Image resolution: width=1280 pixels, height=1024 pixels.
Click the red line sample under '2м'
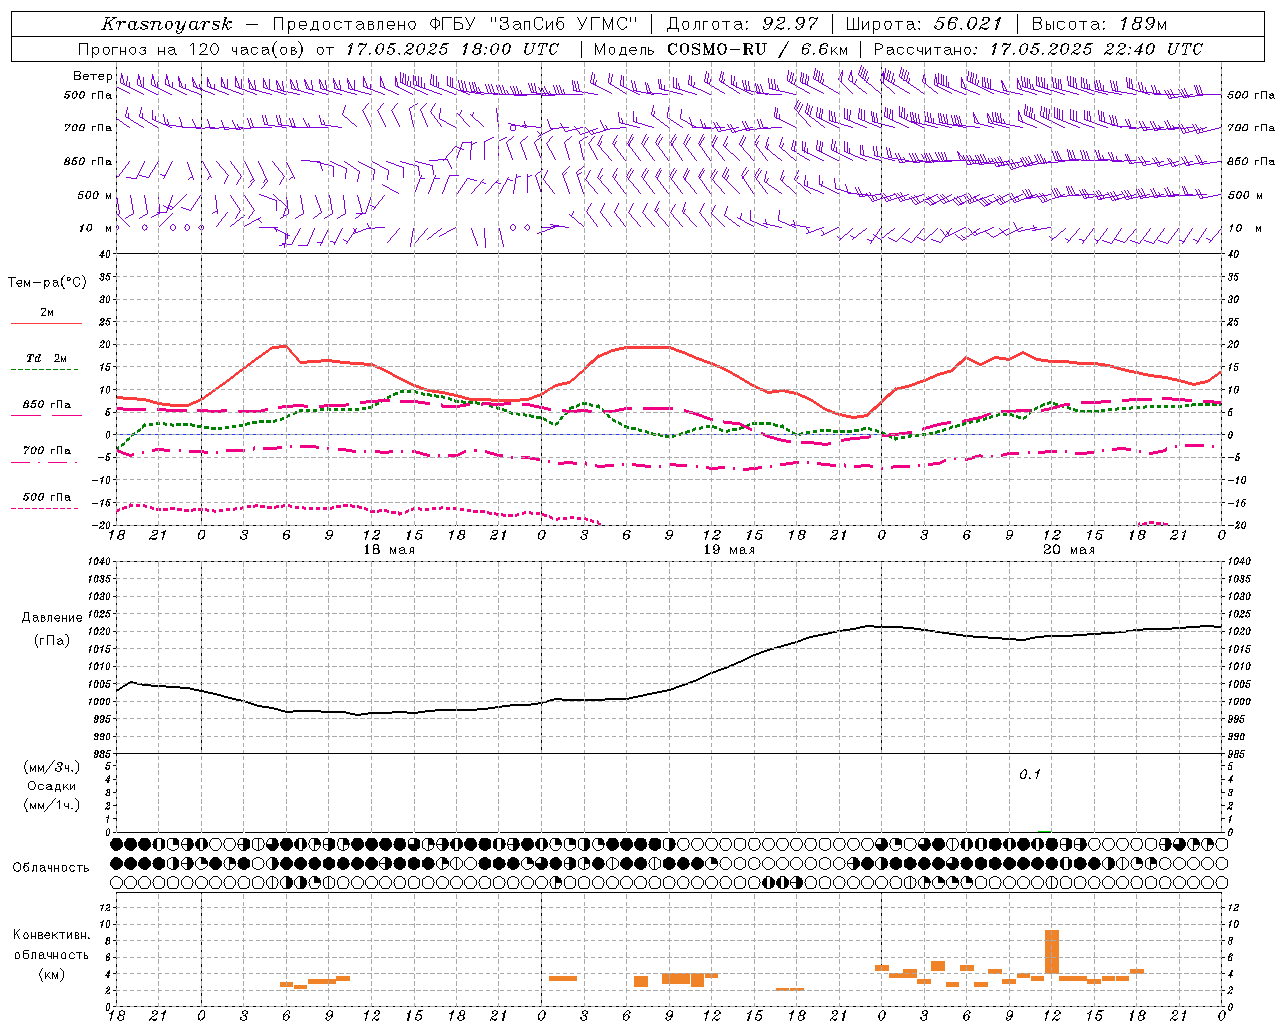coord(46,324)
